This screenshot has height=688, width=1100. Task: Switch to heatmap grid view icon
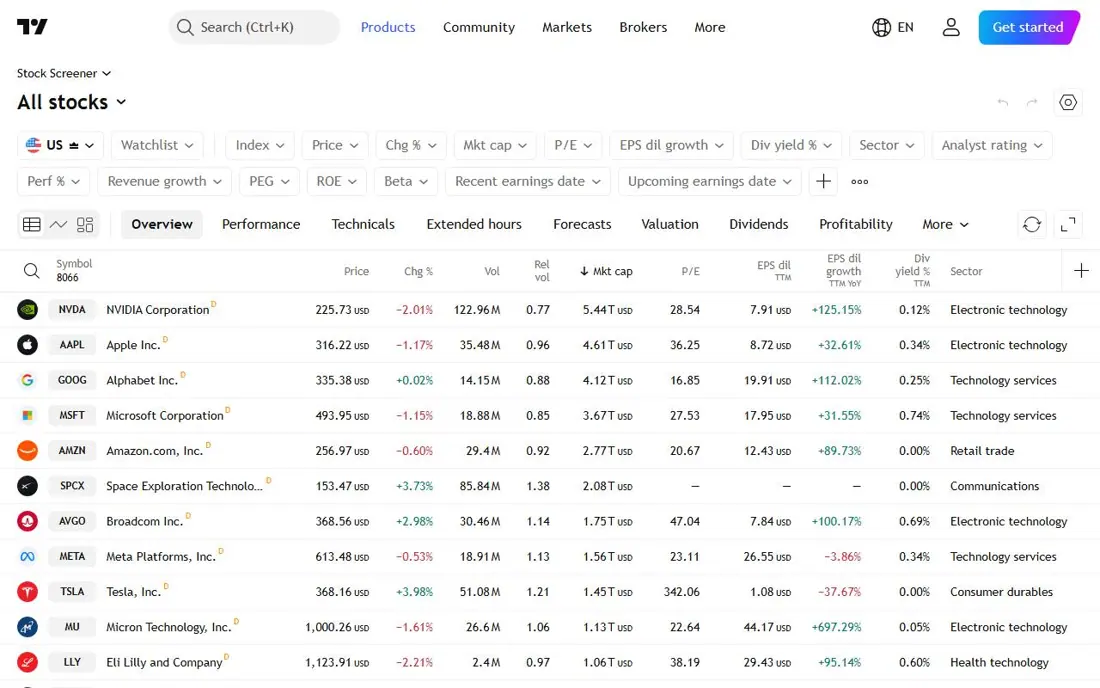tap(85, 224)
